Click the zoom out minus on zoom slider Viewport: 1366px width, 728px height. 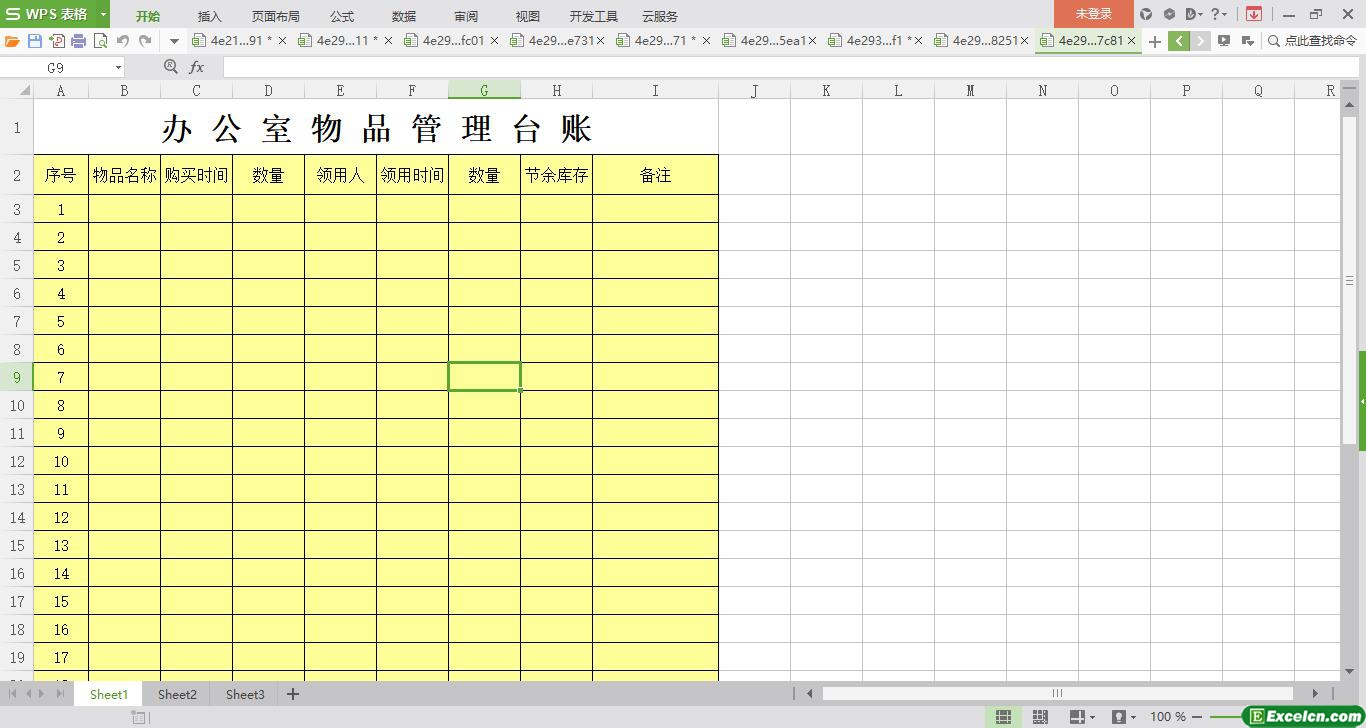click(1197, 717)
